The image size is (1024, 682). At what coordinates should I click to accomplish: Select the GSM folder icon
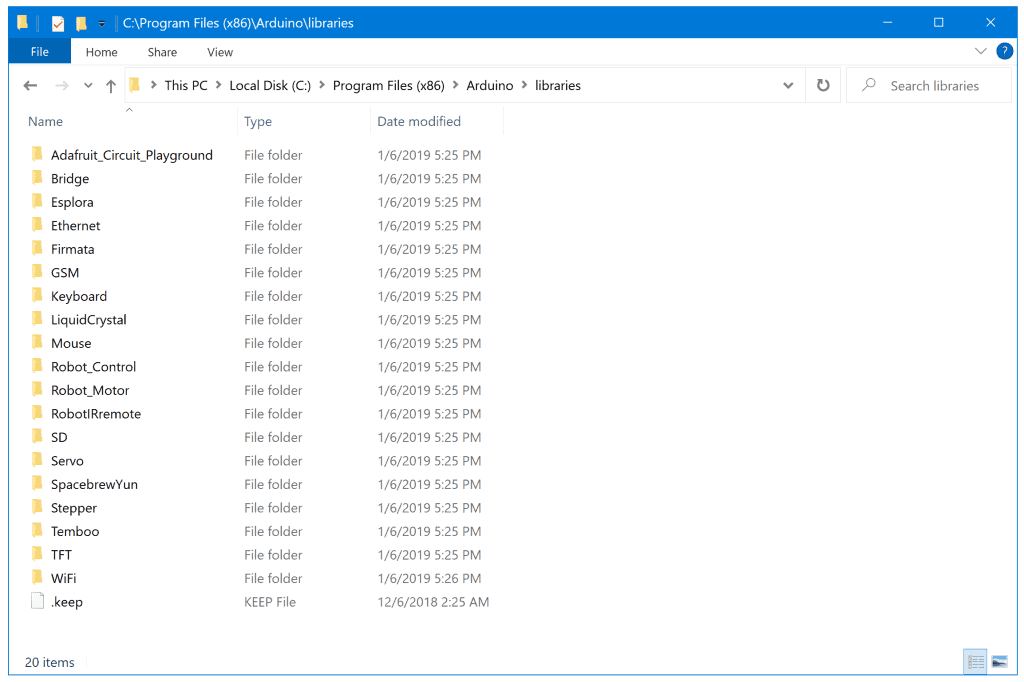coord(37,272)
